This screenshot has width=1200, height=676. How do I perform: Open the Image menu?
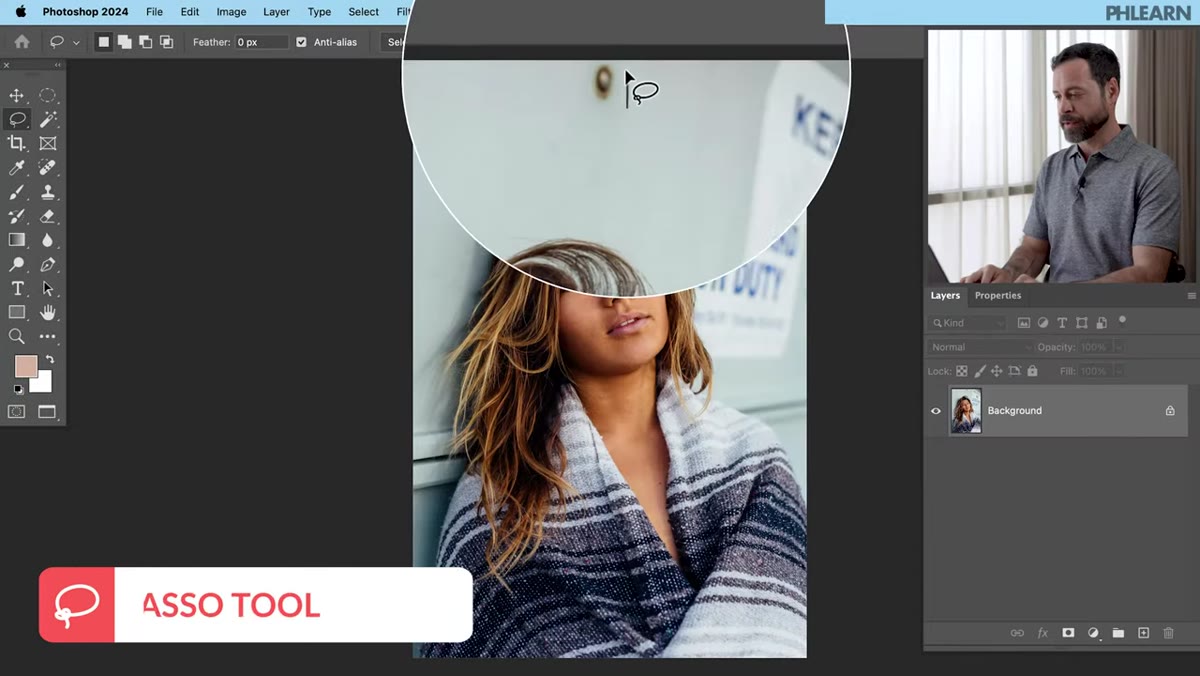231,12
